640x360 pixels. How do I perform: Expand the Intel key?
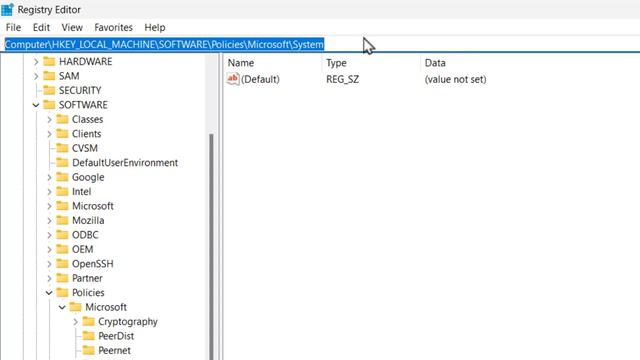click(x=49, y=191)
